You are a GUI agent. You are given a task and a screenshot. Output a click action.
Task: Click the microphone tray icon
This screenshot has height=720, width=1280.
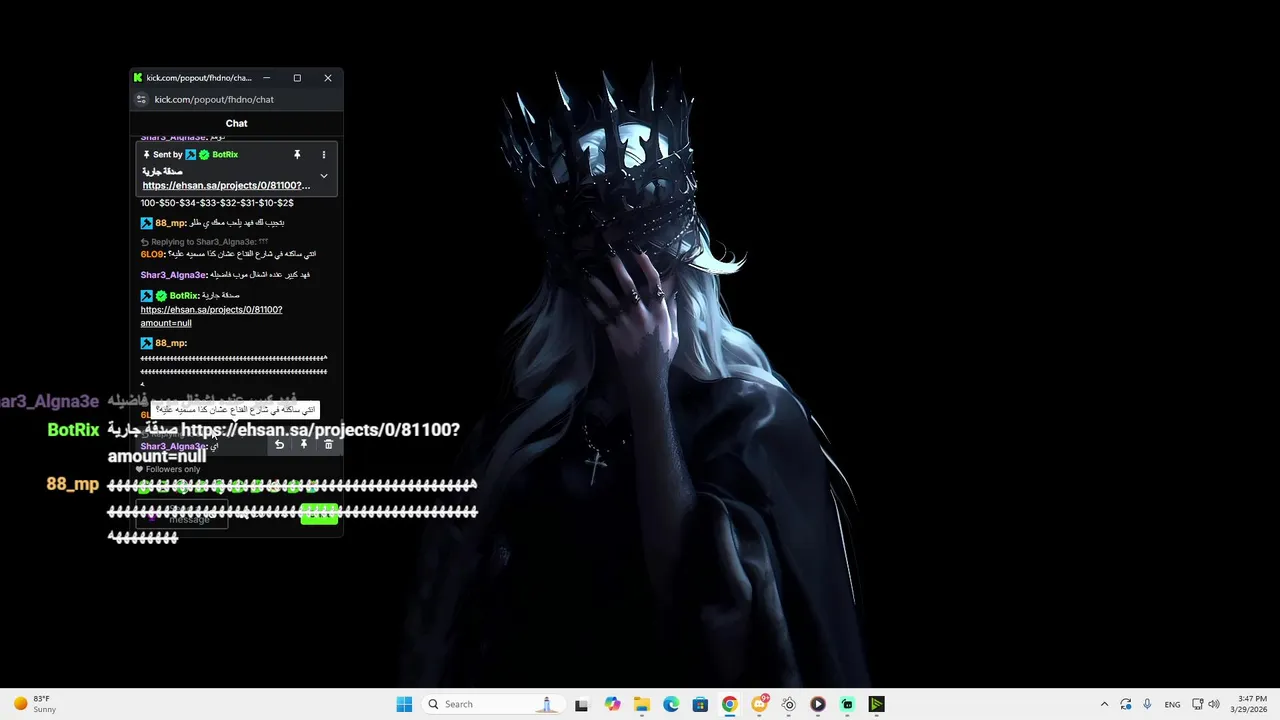click(x=1147, y=704)
